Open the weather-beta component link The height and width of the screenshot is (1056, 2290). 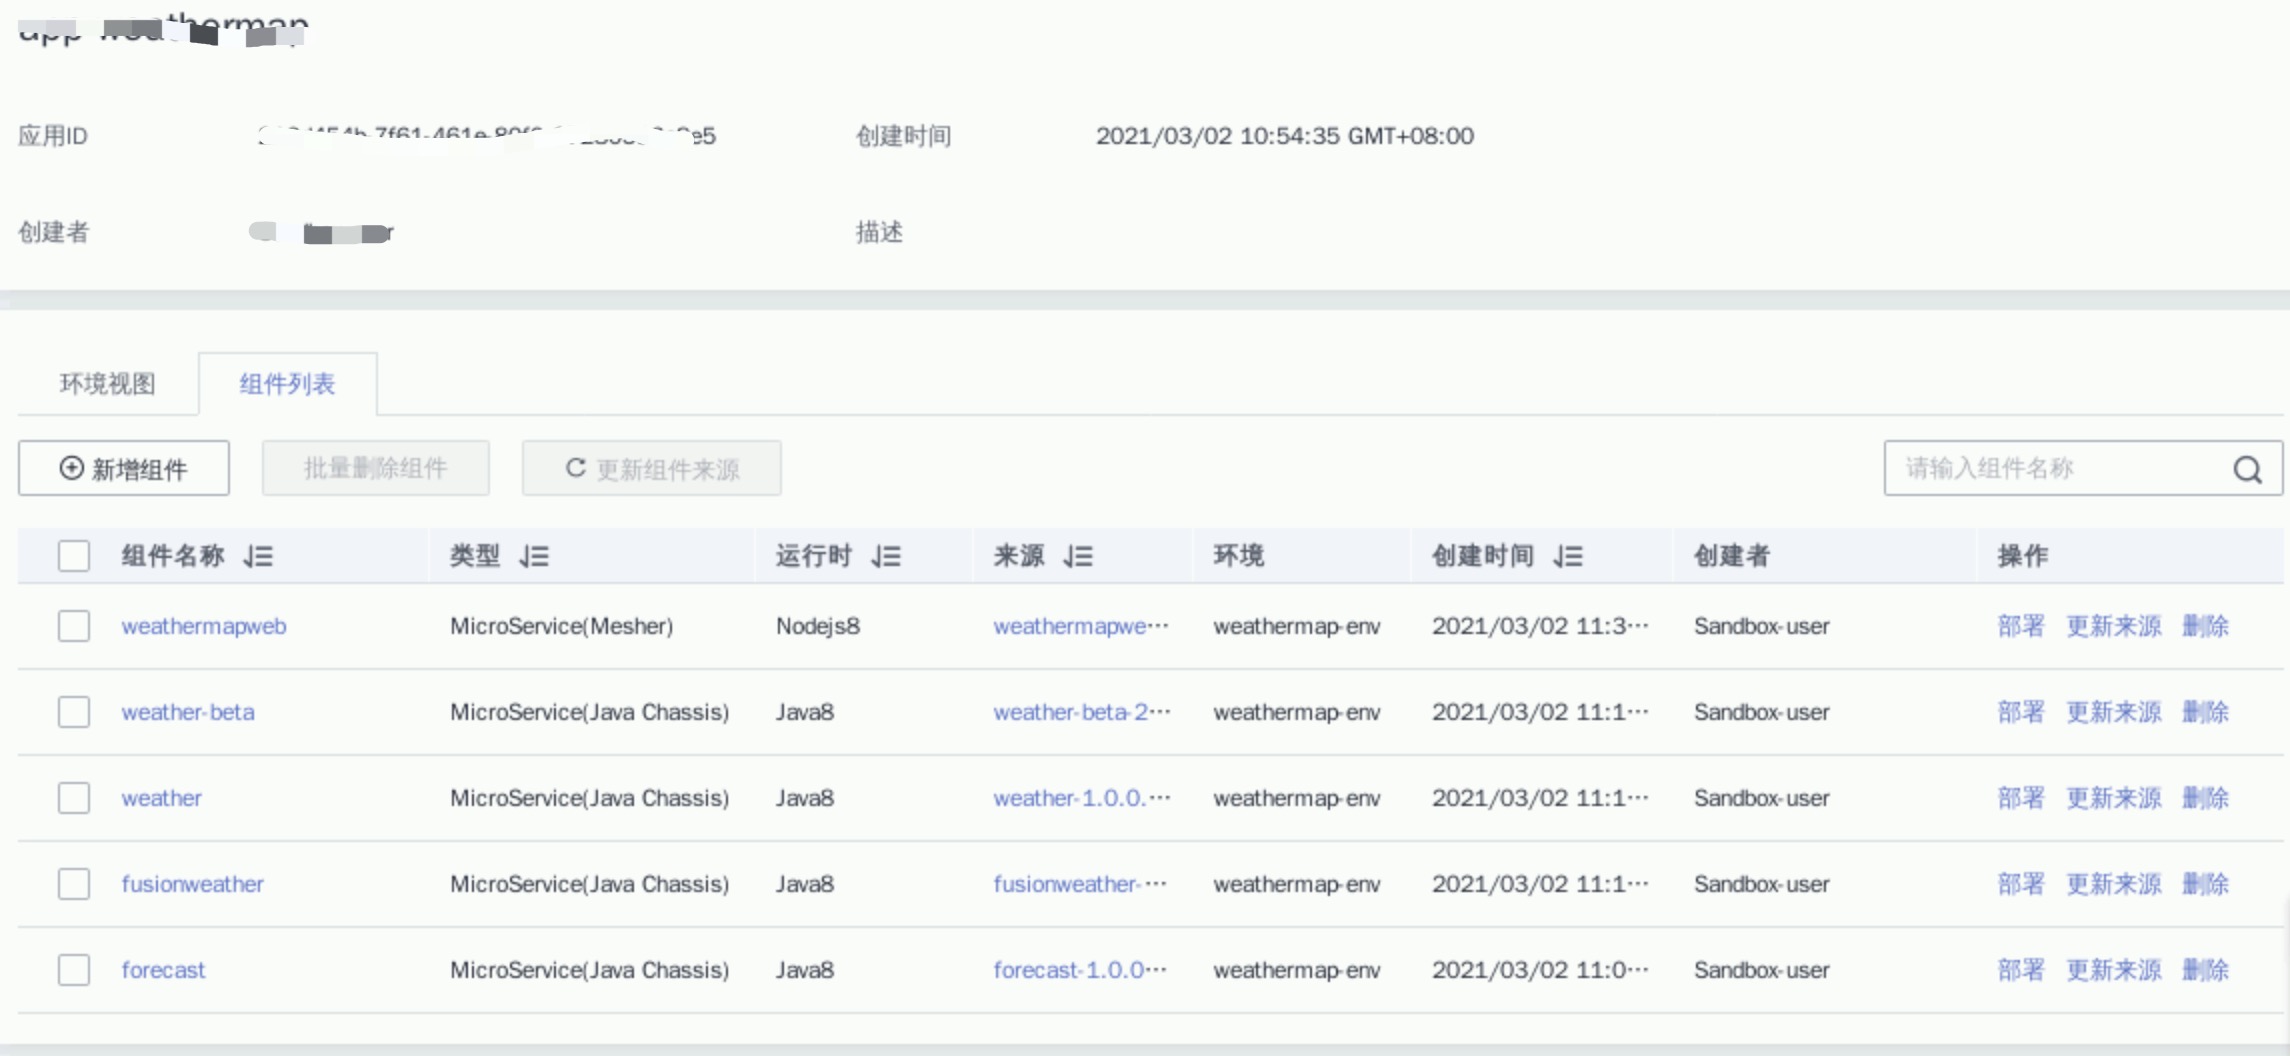click(188, 712)
